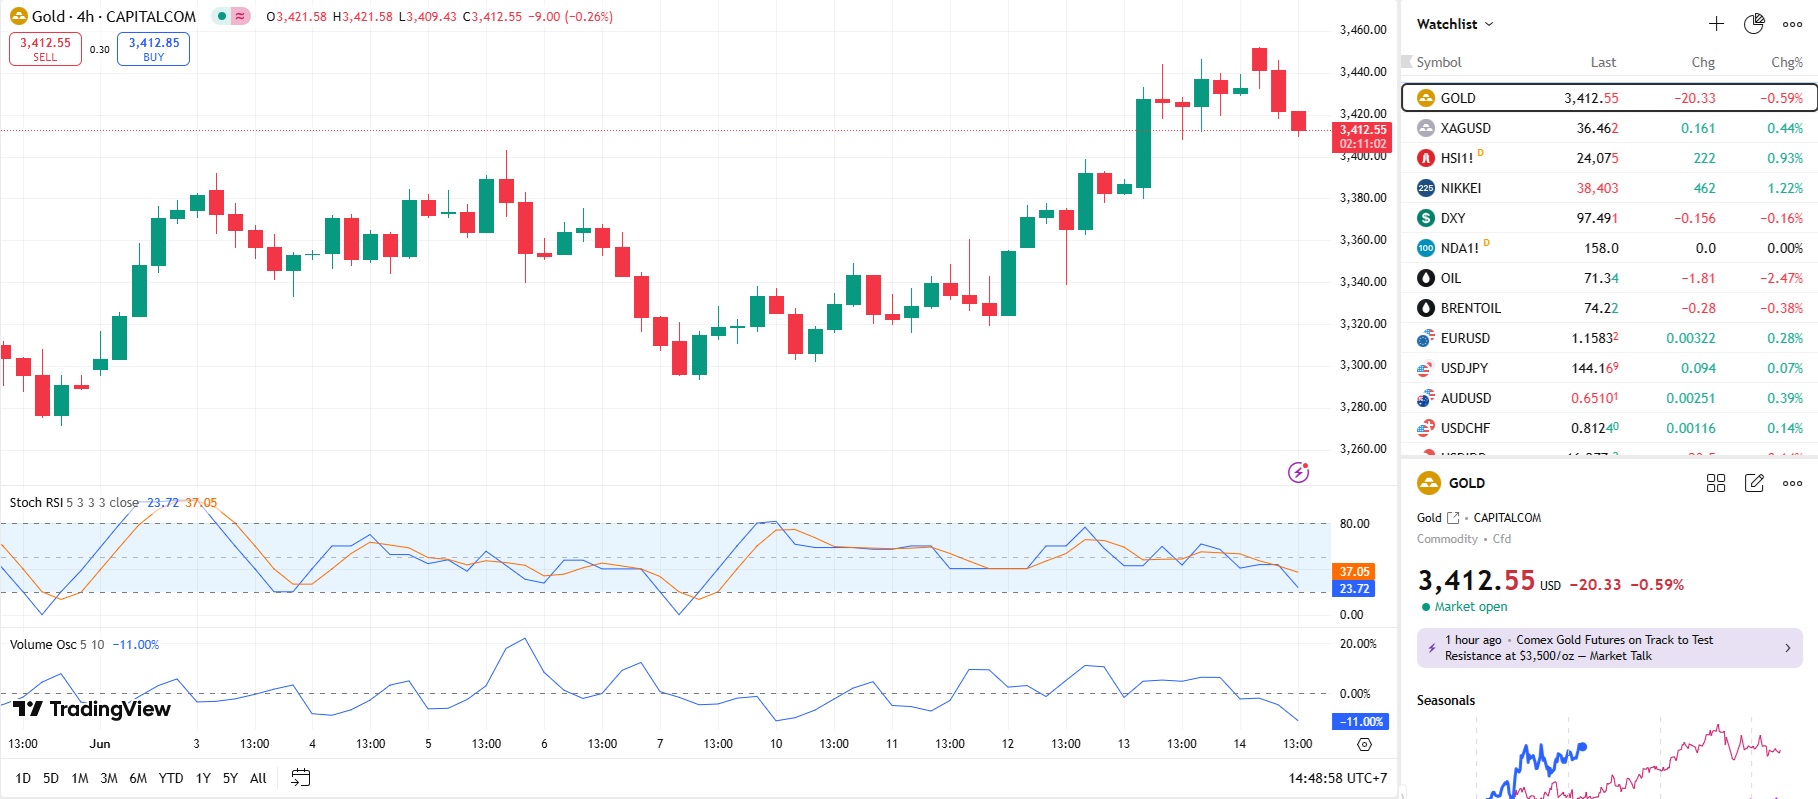Open the Watchlist three-dot options menu

[1792, 24]
